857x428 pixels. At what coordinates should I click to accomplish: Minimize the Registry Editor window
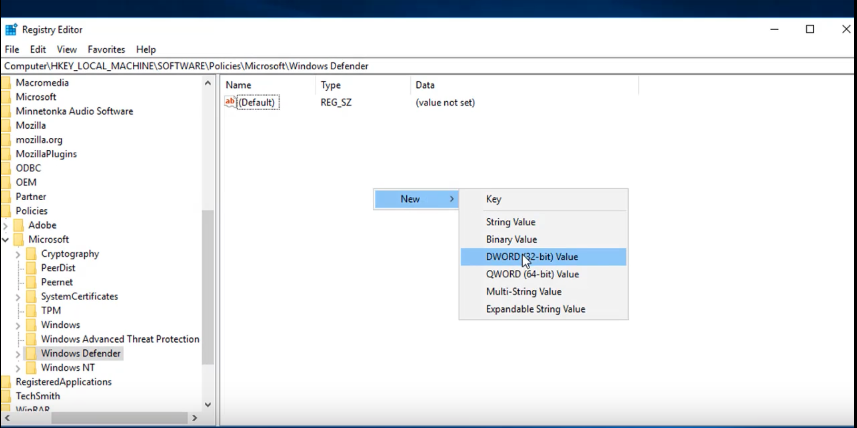tap(774, 30)
